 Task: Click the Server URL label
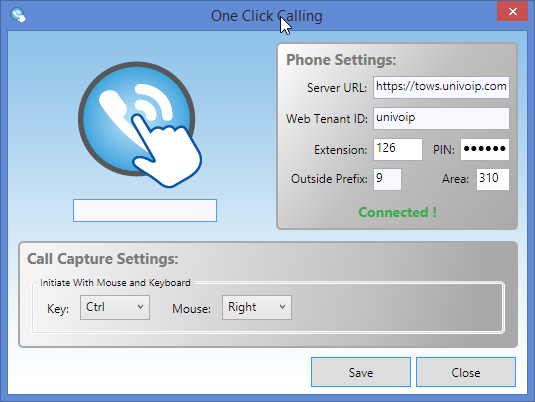[x=337, y=88]
